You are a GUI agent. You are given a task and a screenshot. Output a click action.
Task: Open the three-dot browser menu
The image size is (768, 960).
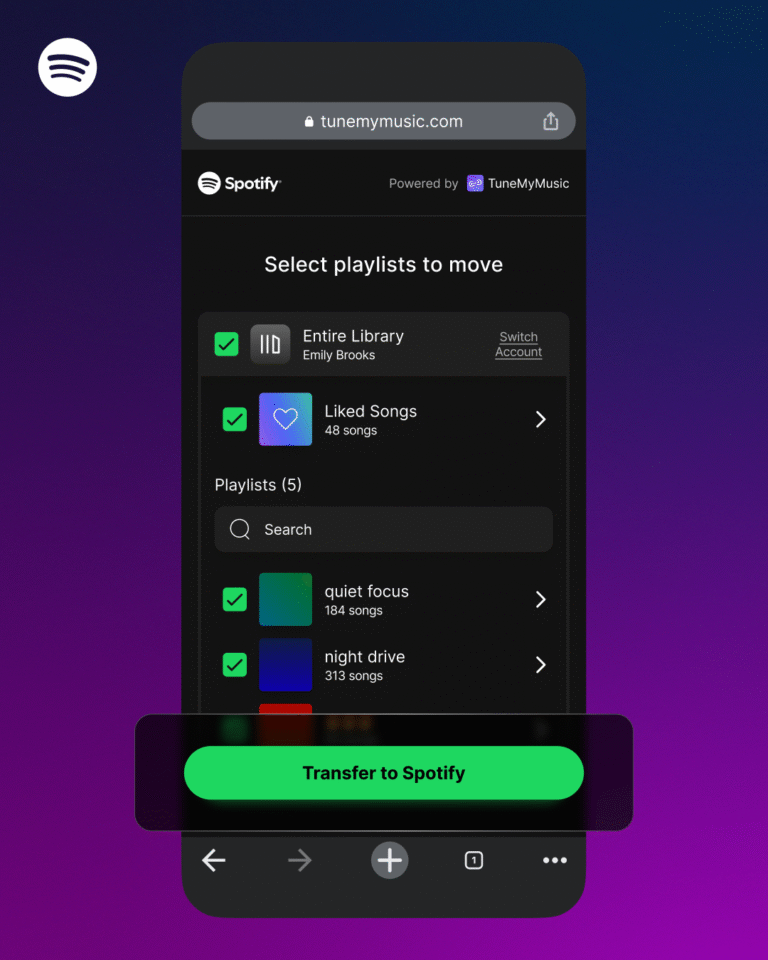554,860
